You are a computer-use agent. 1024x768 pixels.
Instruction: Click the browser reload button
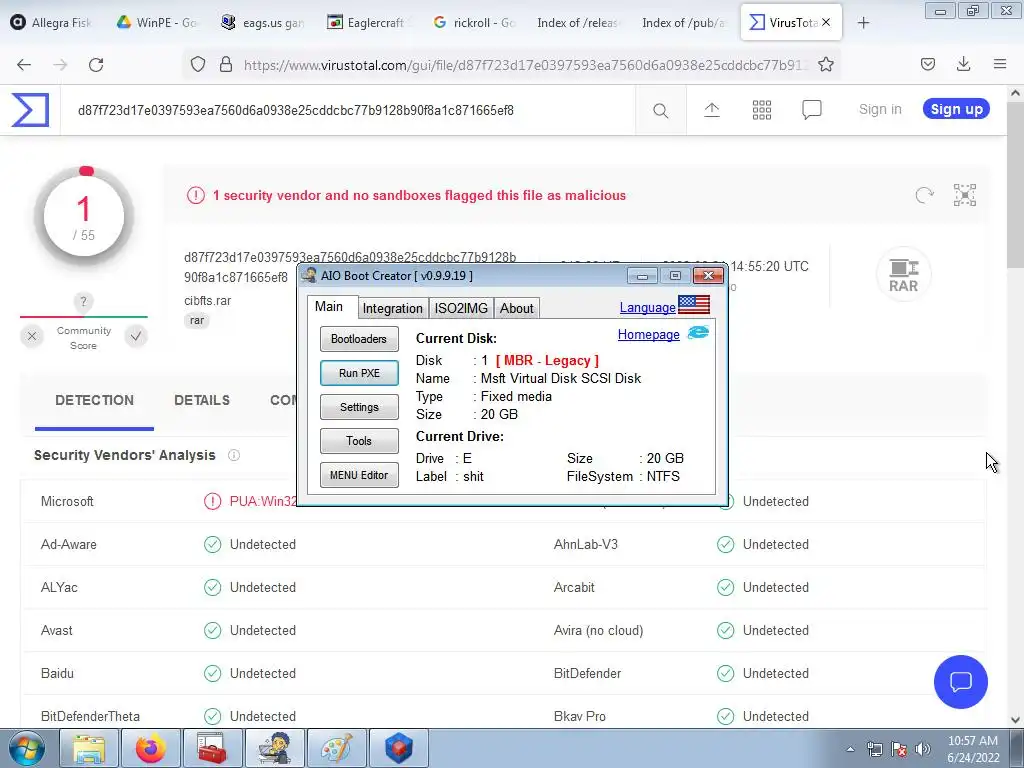click(96, 64)
